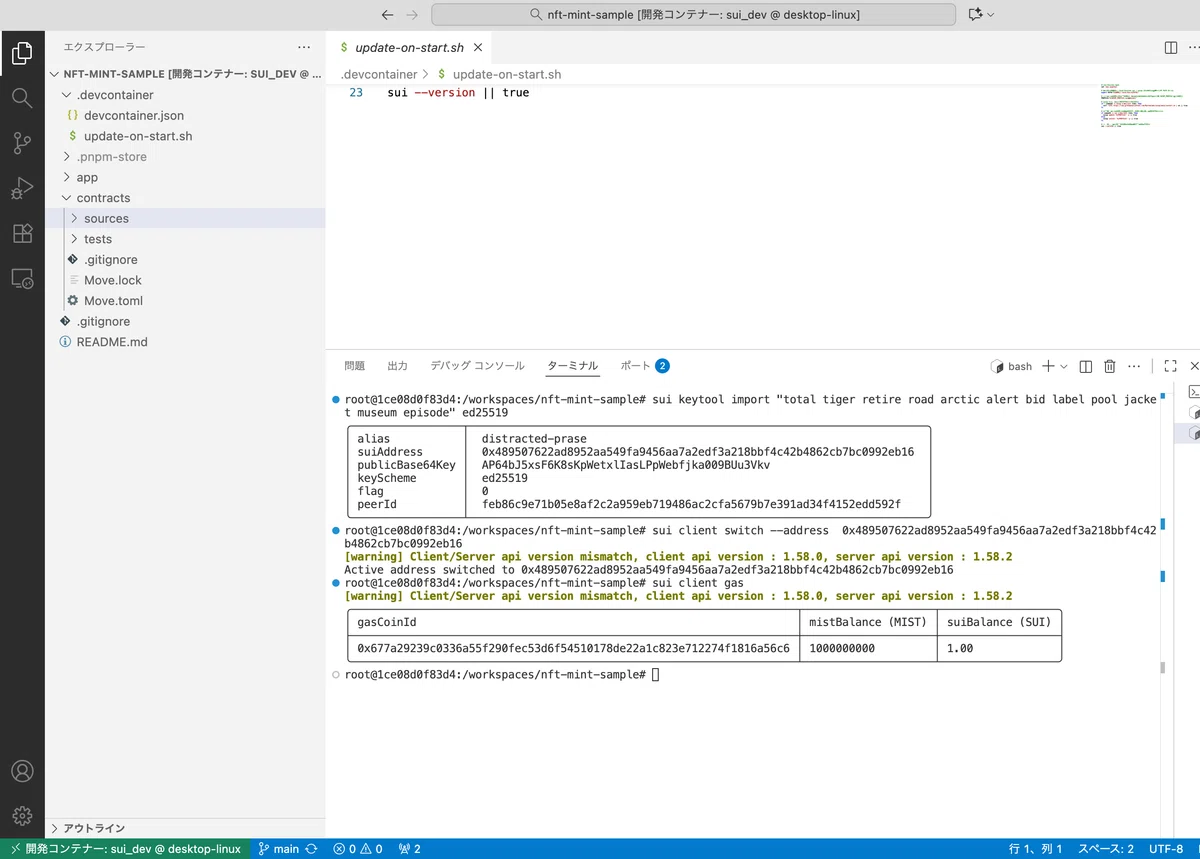Open the Copilot chat icon in title bar
This screenshot has width=1200, height=859.
coord(975,15)
